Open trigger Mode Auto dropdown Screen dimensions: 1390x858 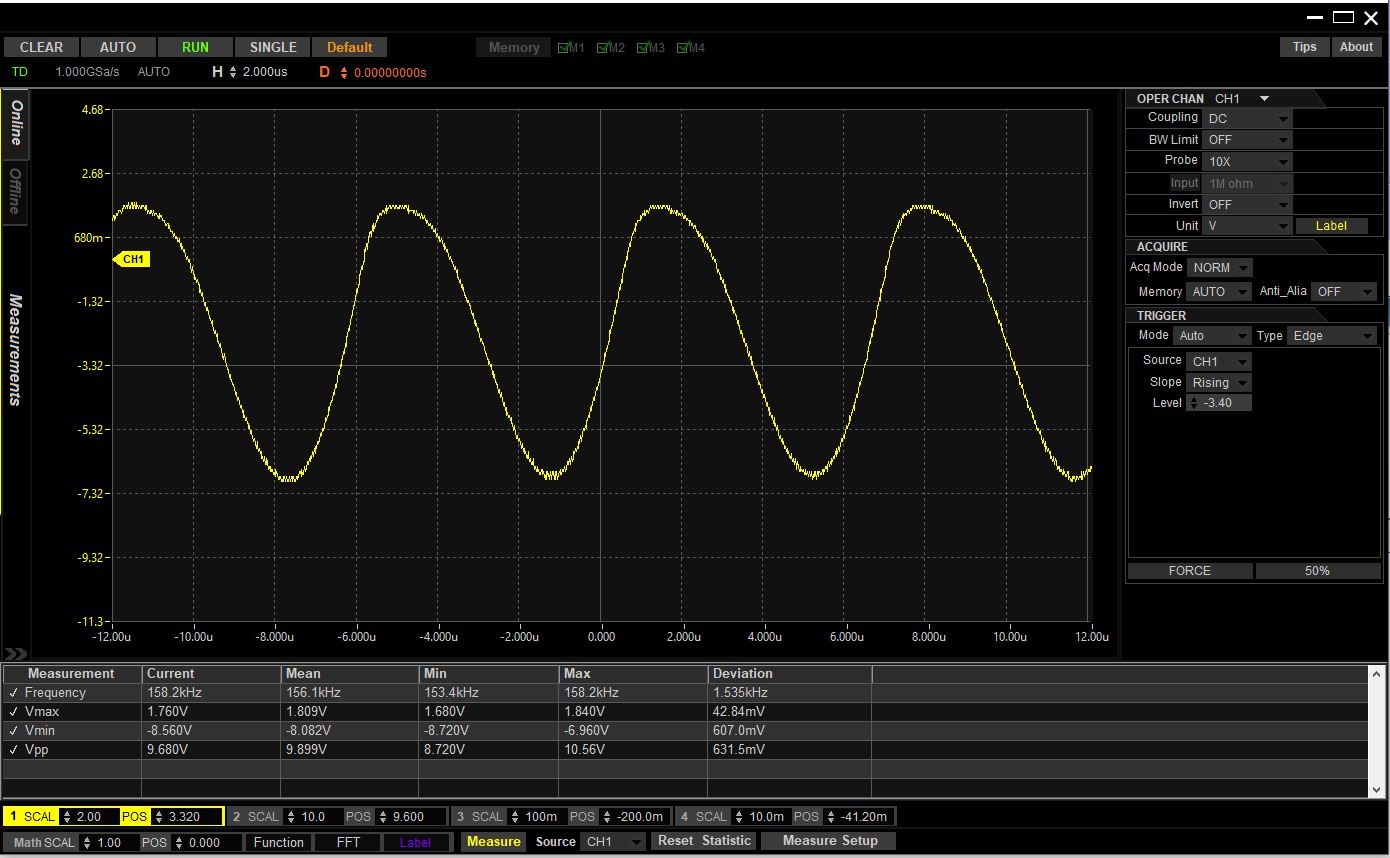click(1213, 336)
